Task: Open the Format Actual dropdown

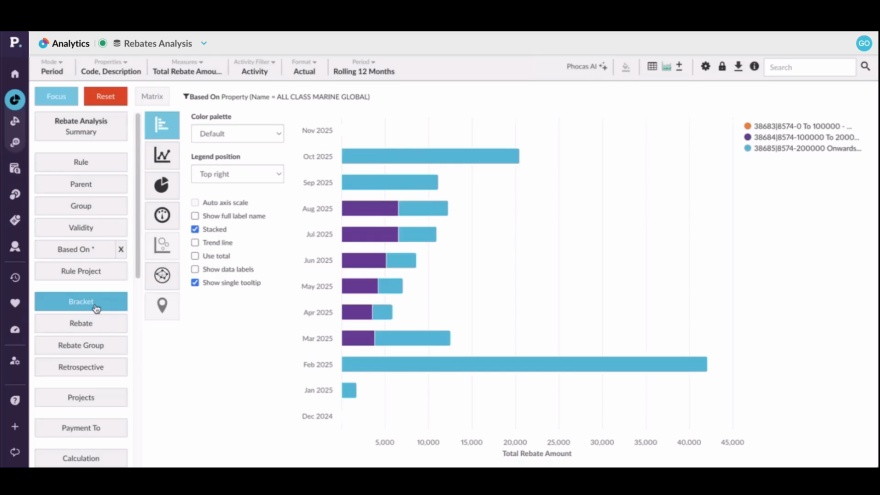Action: point(304,67)
